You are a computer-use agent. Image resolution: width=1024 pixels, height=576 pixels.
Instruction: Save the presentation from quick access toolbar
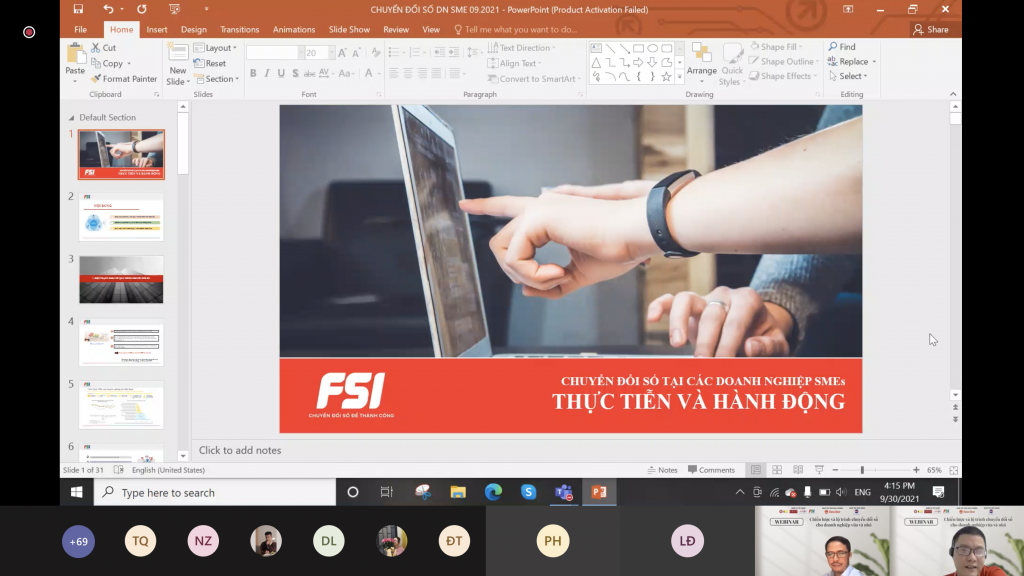pyautogui.click(x=78, y=9)
